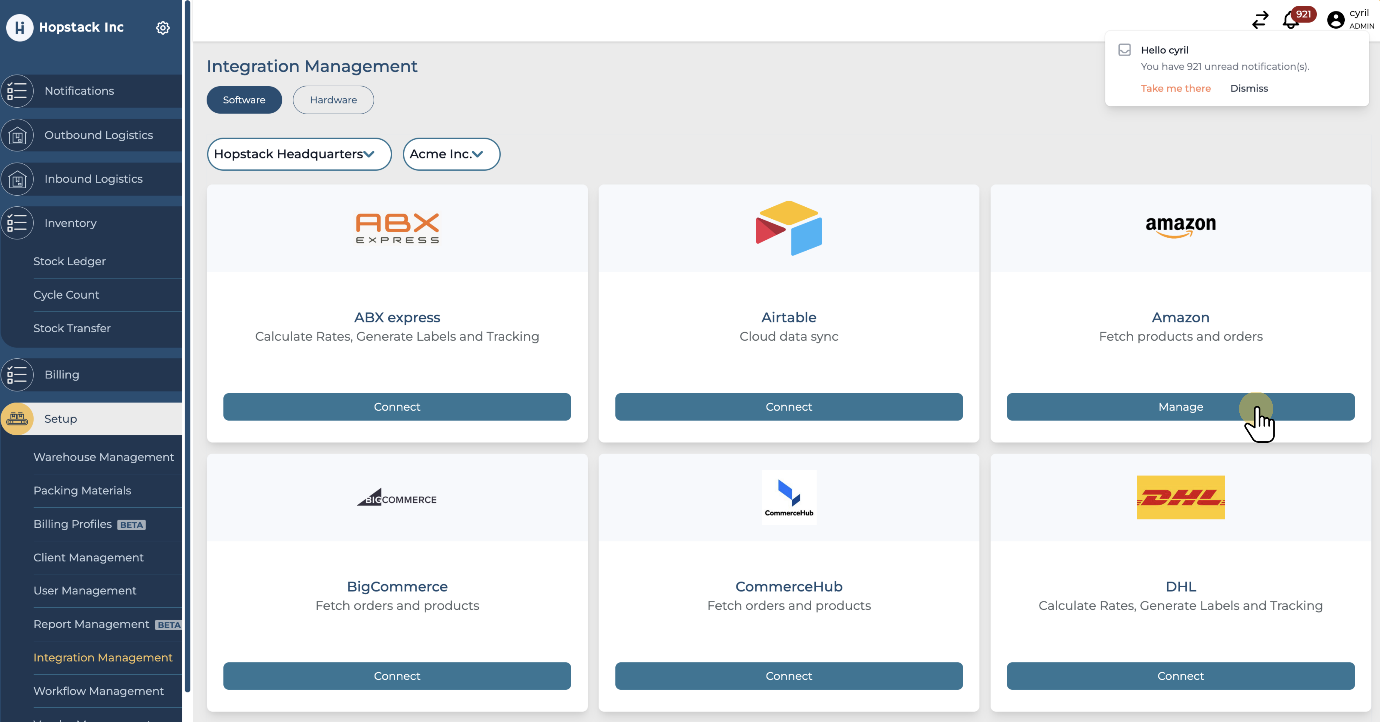Switch to the Hardware tab
1380x722 pixels.
tap(333, 100)
